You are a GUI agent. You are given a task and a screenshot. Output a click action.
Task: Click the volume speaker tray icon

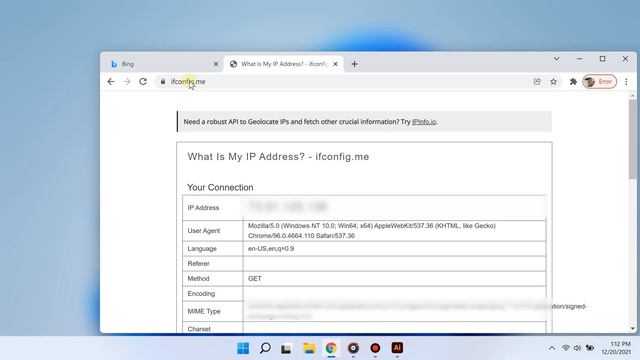point(577,348)
